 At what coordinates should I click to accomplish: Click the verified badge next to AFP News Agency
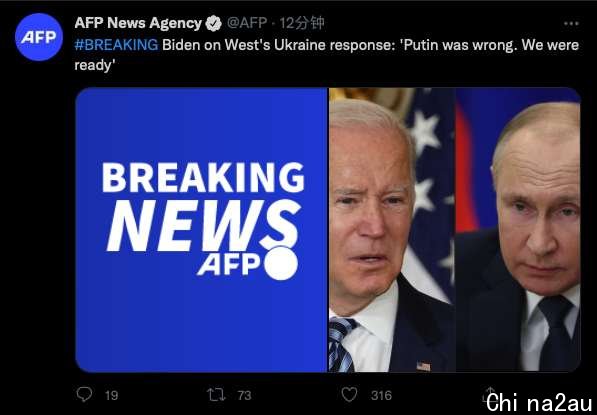(x=214, y=24)
